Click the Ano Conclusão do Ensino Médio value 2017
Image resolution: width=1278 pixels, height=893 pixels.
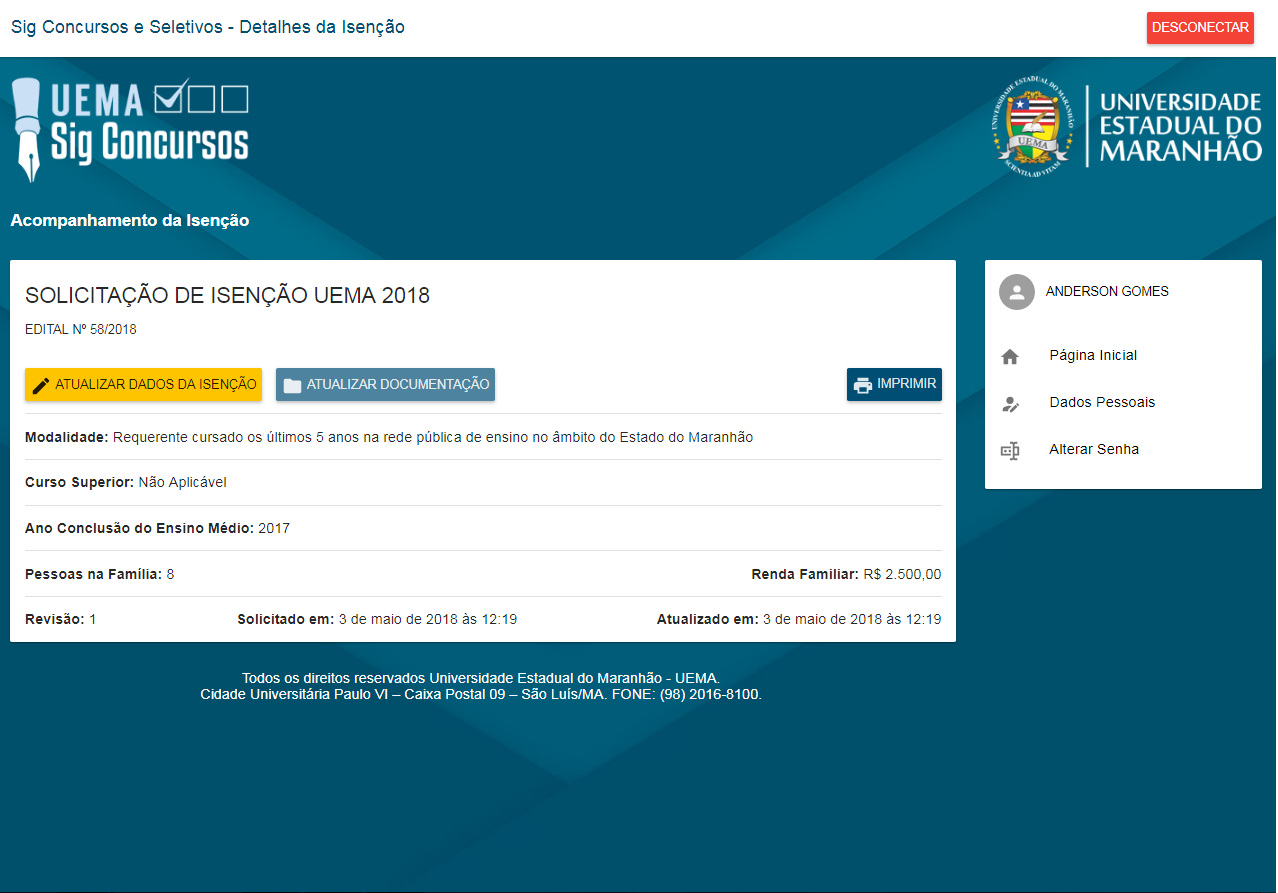click(x=274, y=528)
